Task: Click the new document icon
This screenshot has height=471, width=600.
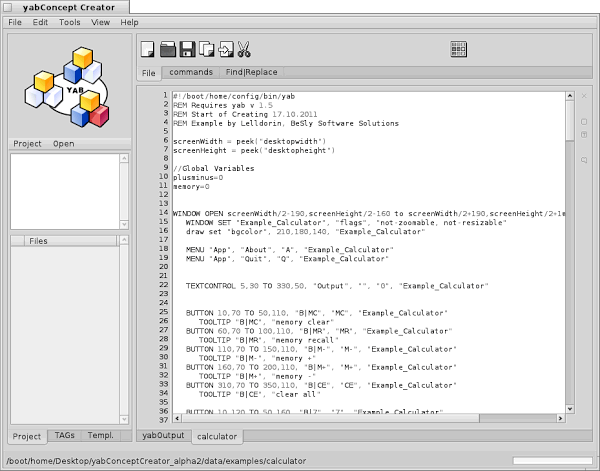Action: pyautogui.click(x=148, y=48)
